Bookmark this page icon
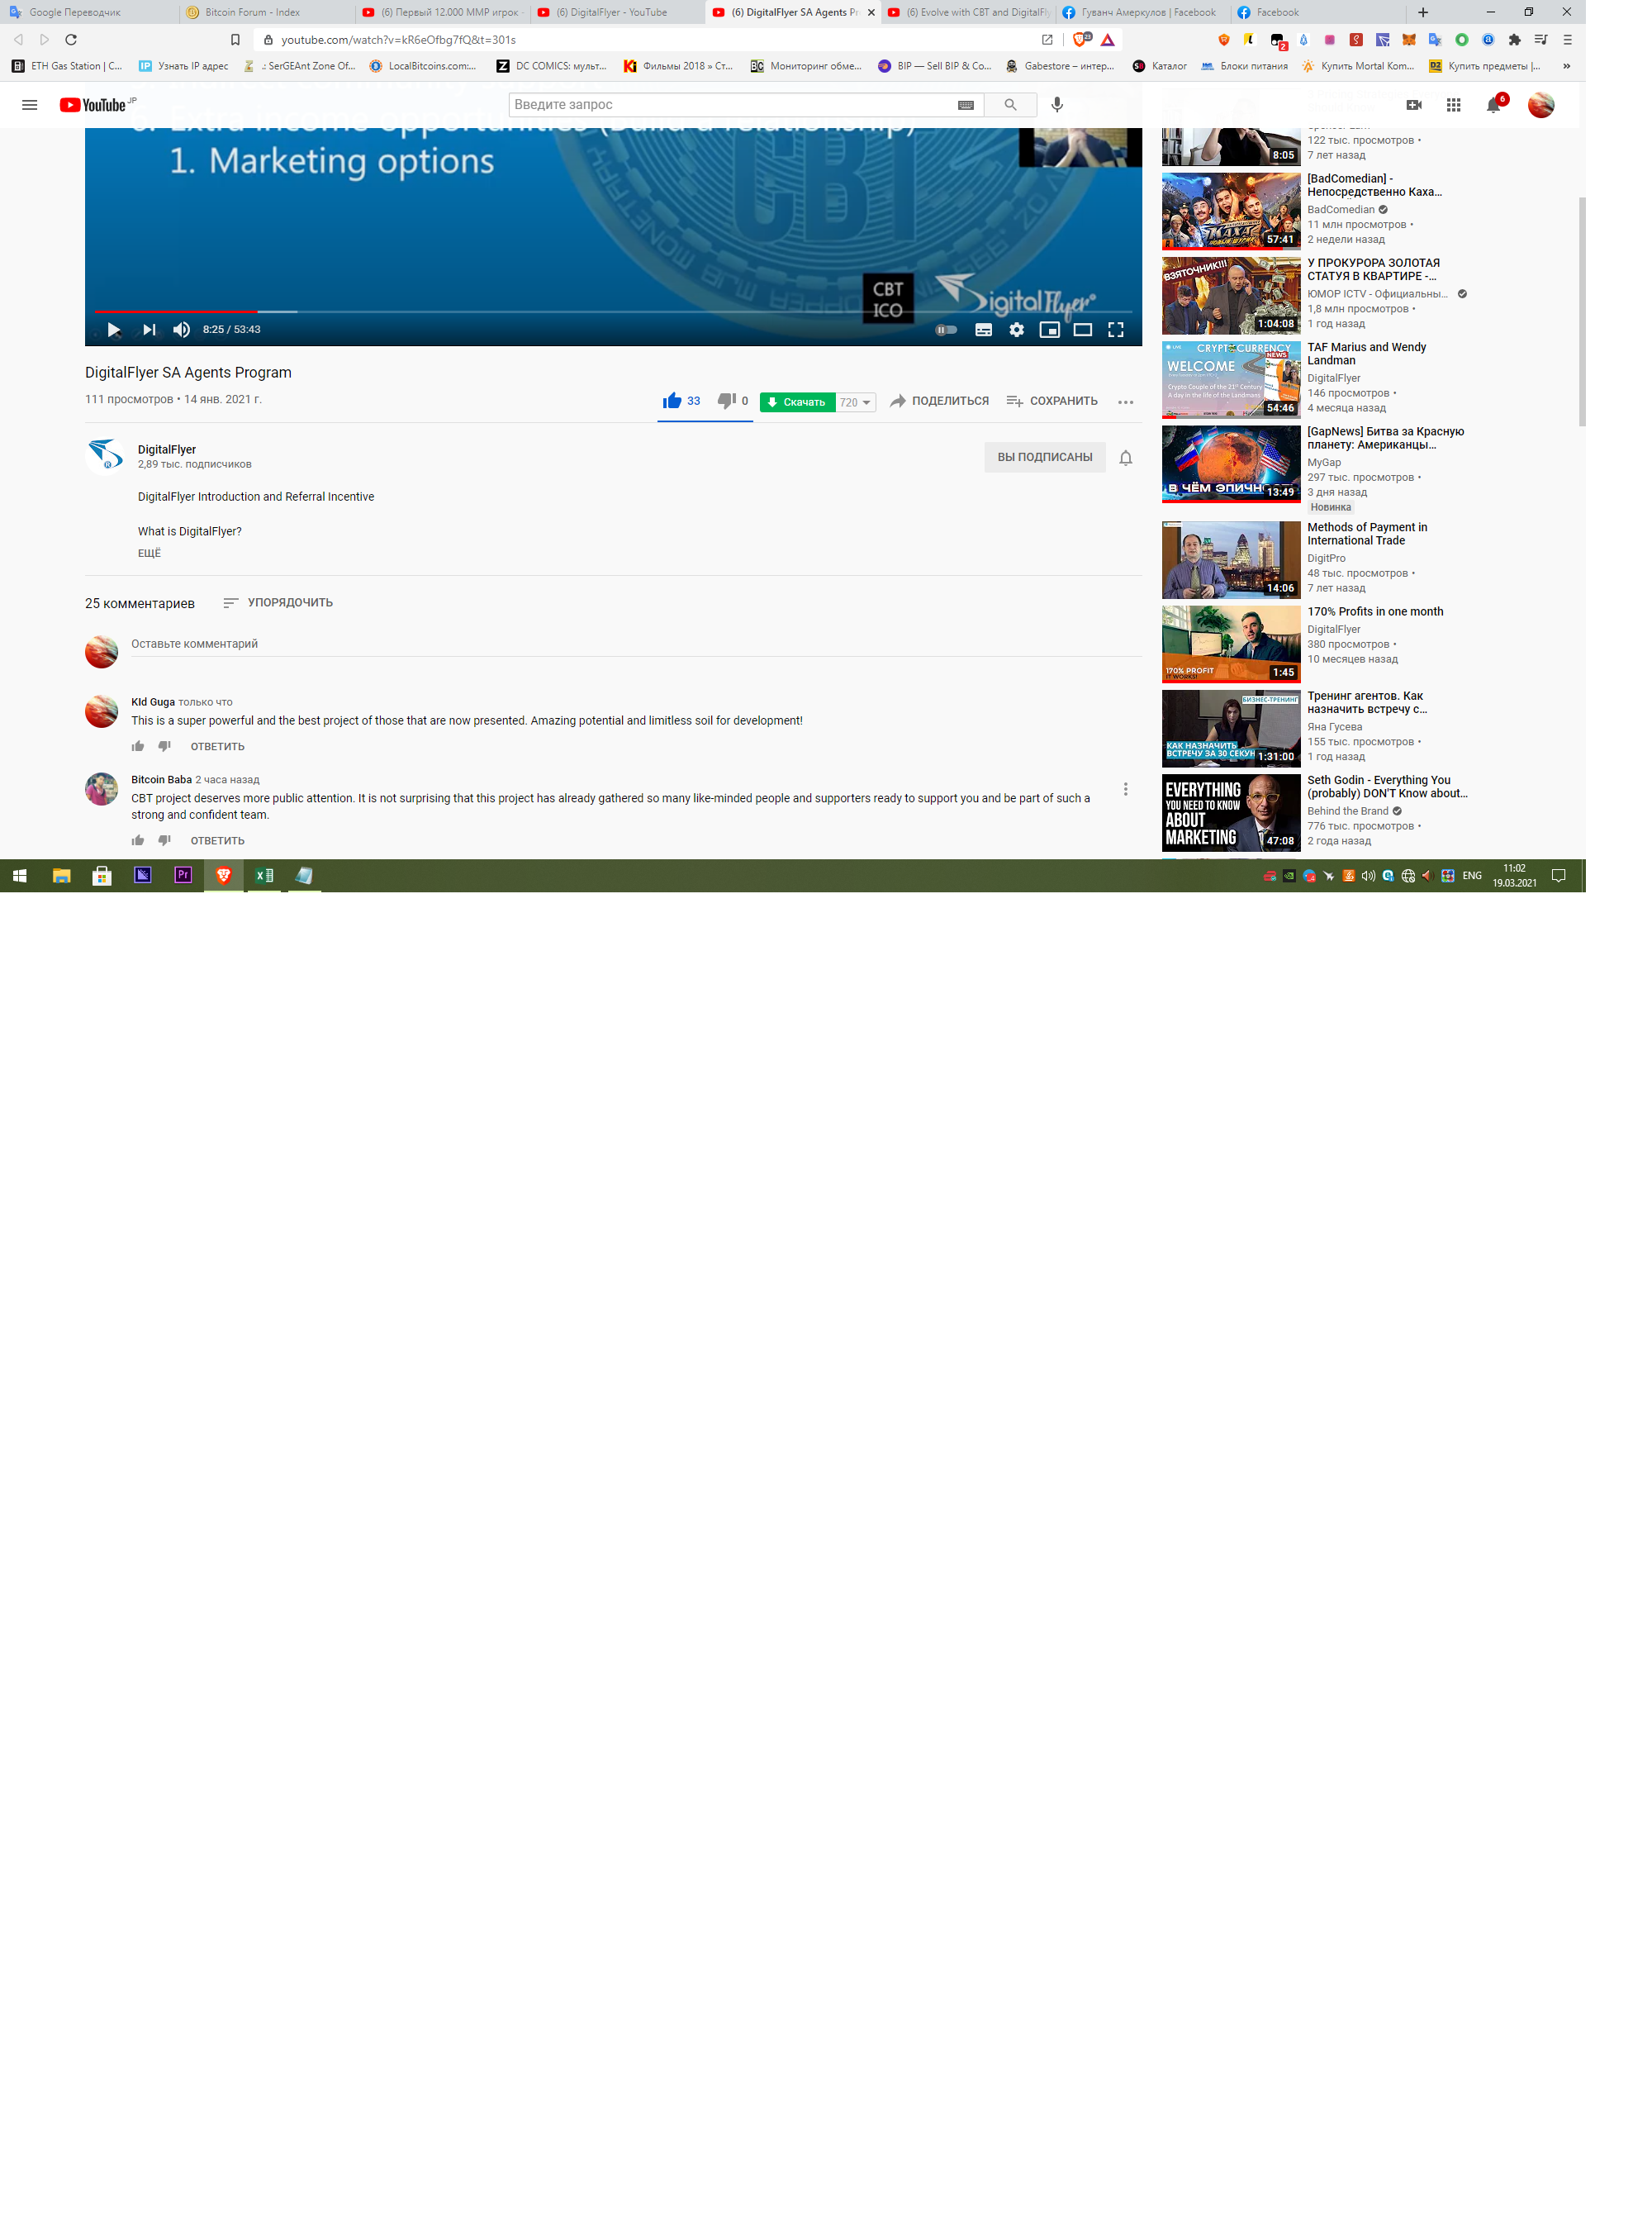The height and width of the screenshot is (2225, 1652). click(x=235, y=40)
